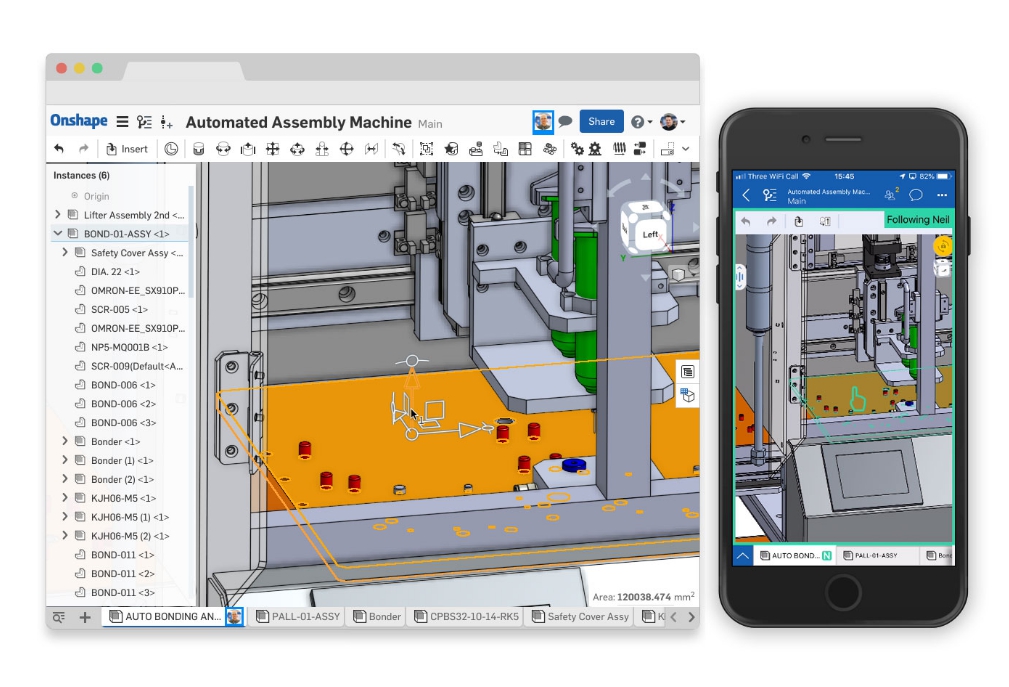This screenshot has height=687, width=1009.
Task: Click the Main branch label in desktop header
Action: (430, 124)
